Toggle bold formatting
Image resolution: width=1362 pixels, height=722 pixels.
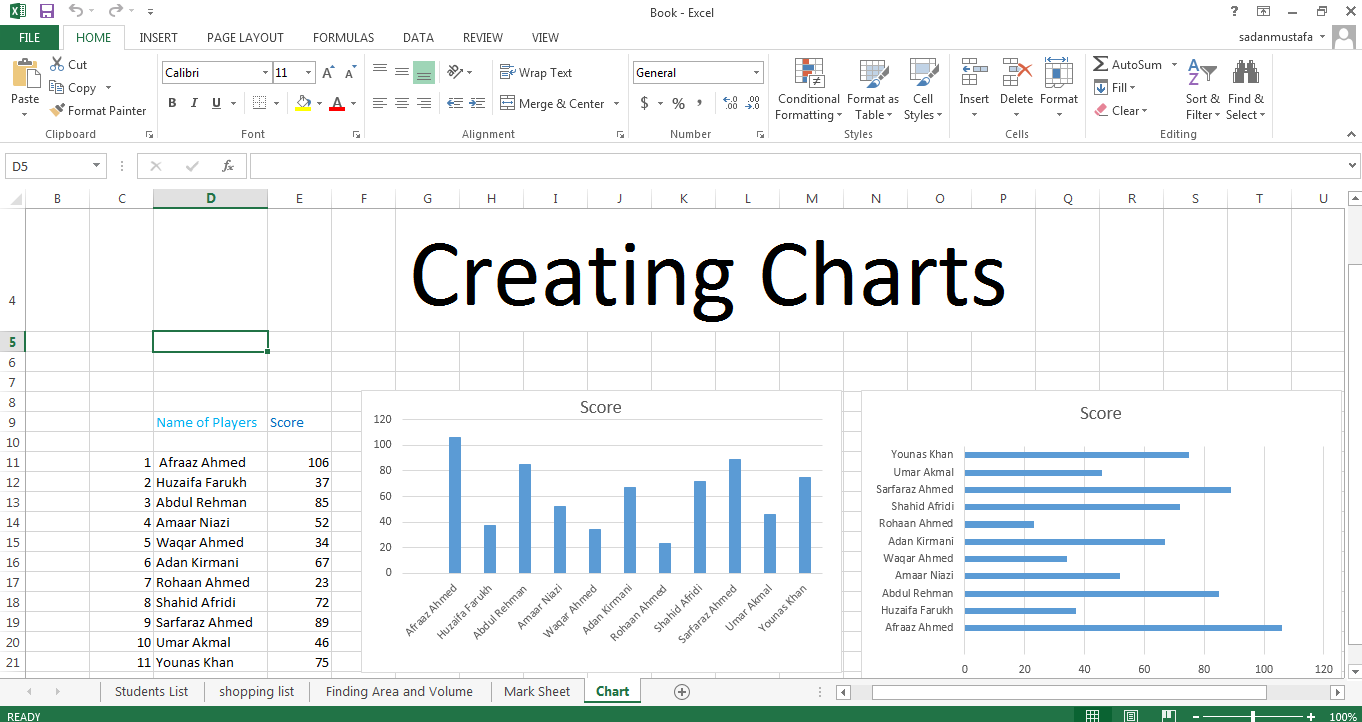coord(171,103)
